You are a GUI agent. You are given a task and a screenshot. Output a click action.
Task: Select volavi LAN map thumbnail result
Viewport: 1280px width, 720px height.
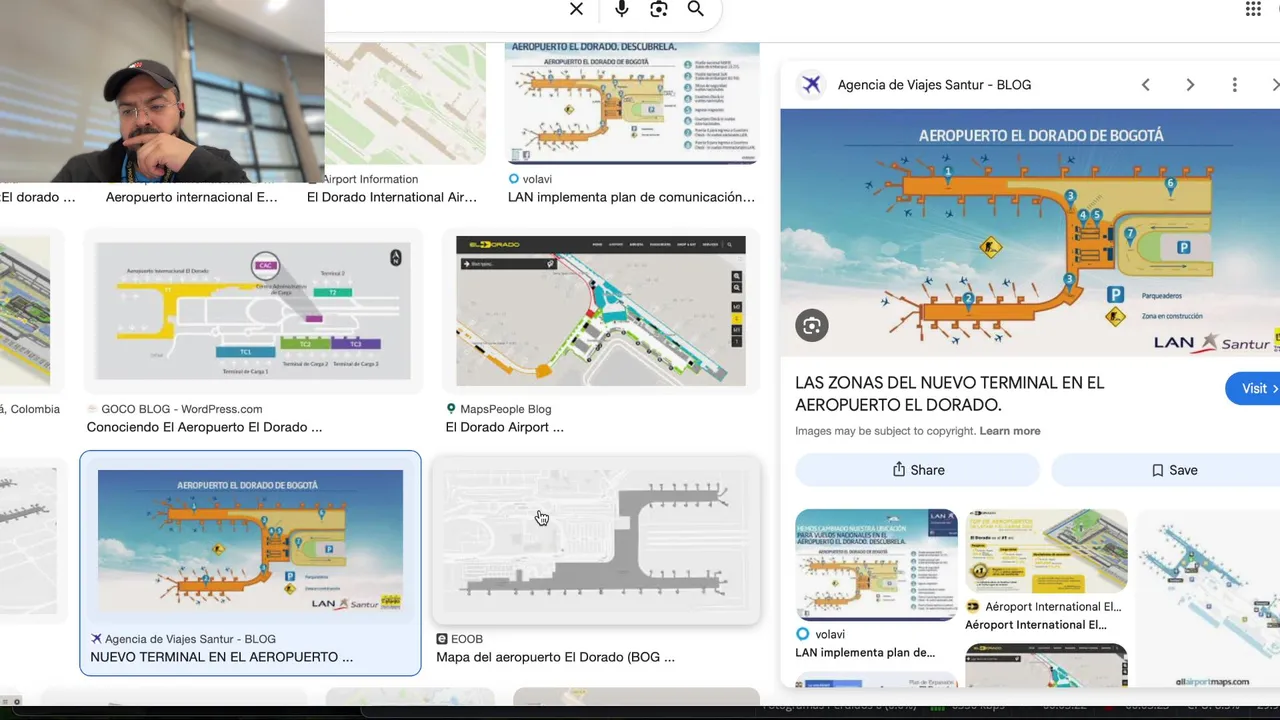point(632,103)
